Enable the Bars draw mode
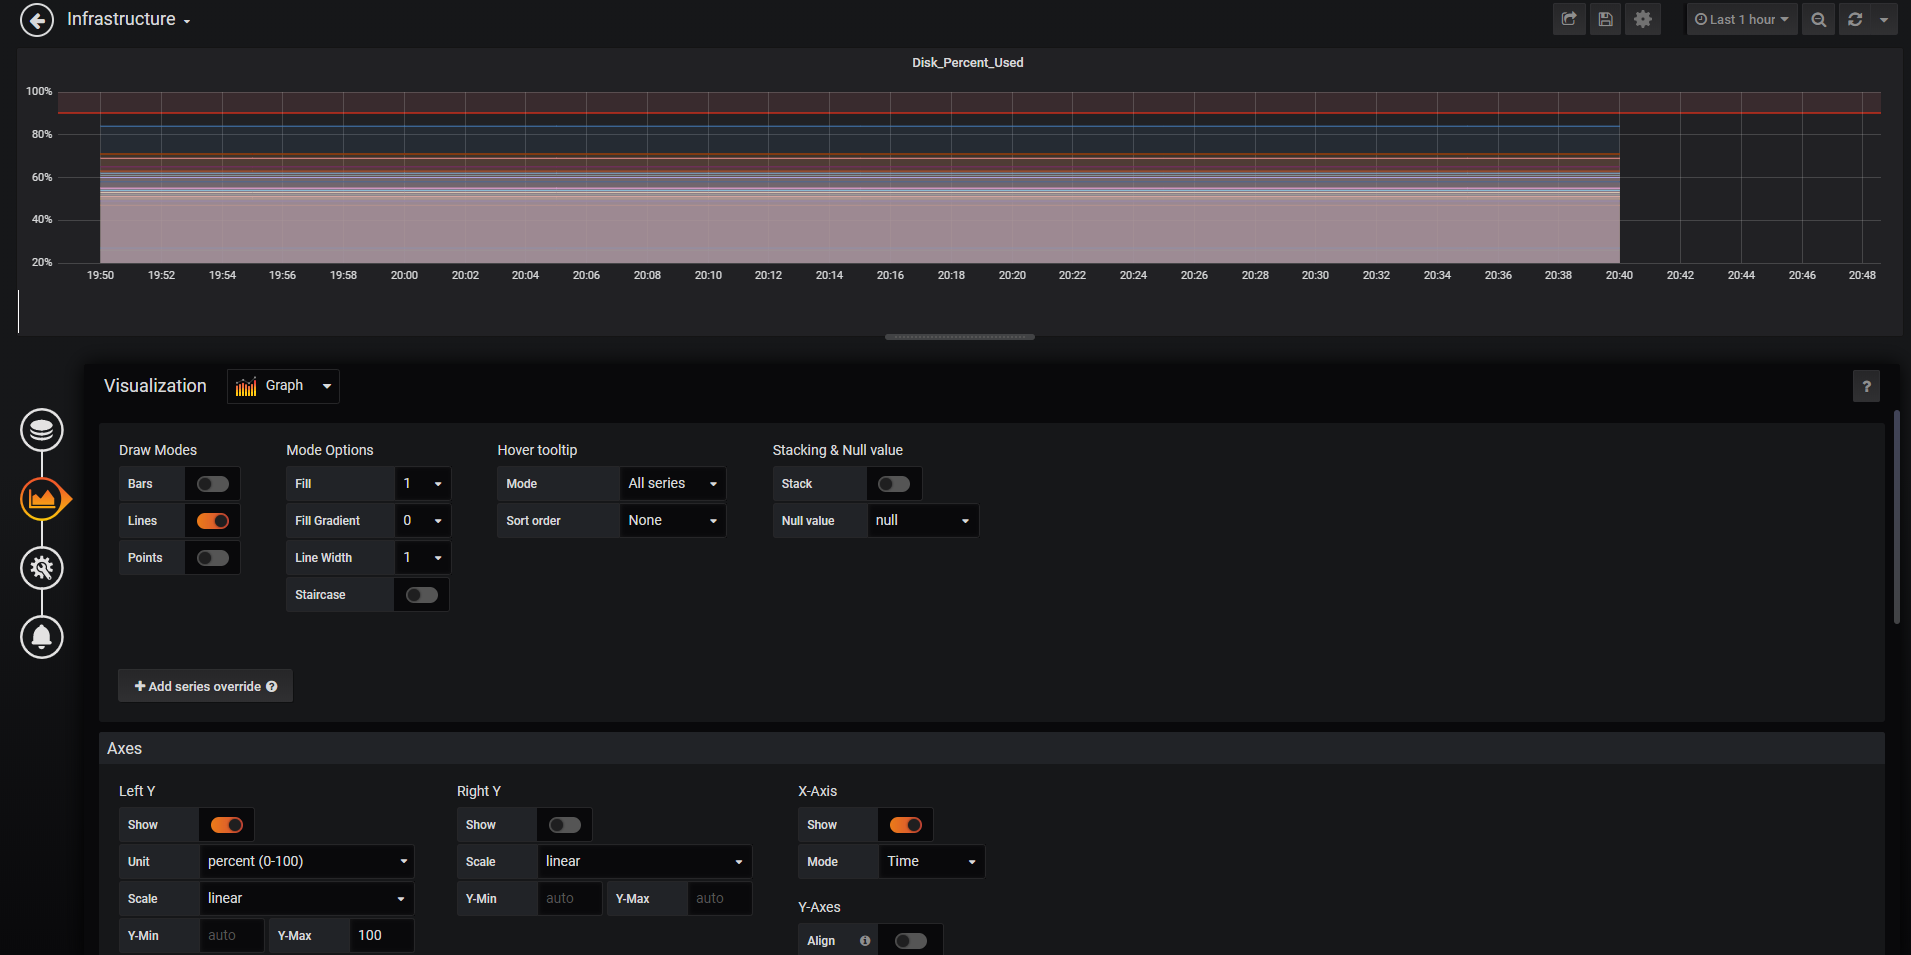 (x=212, y=483)
